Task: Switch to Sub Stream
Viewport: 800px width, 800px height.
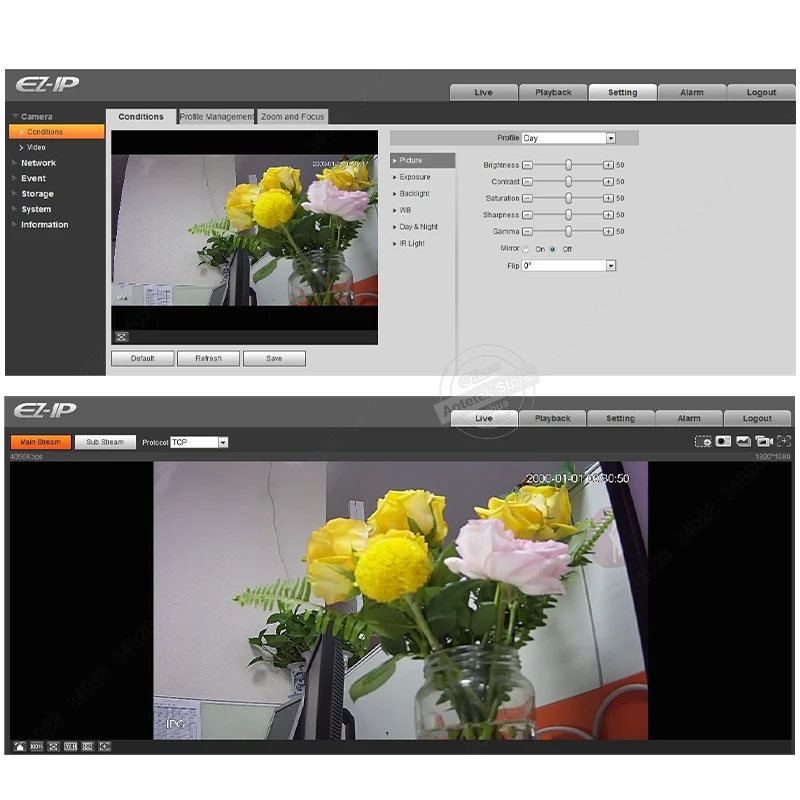Action: (105, 442)
